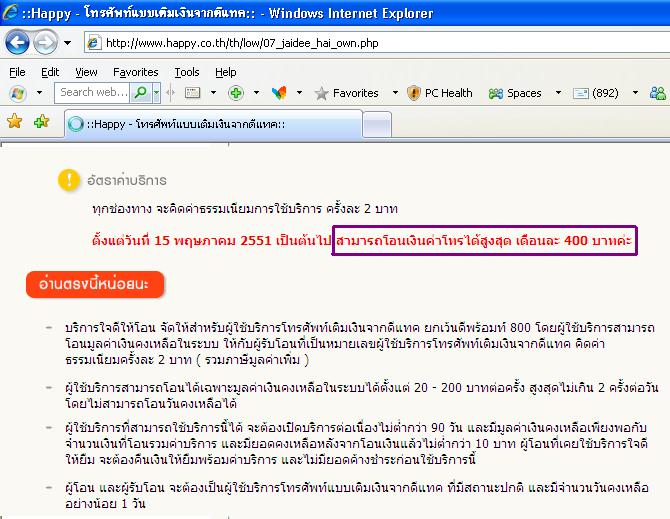Click the Windows Live logo toolbar icon

click(x=18, y=93)
